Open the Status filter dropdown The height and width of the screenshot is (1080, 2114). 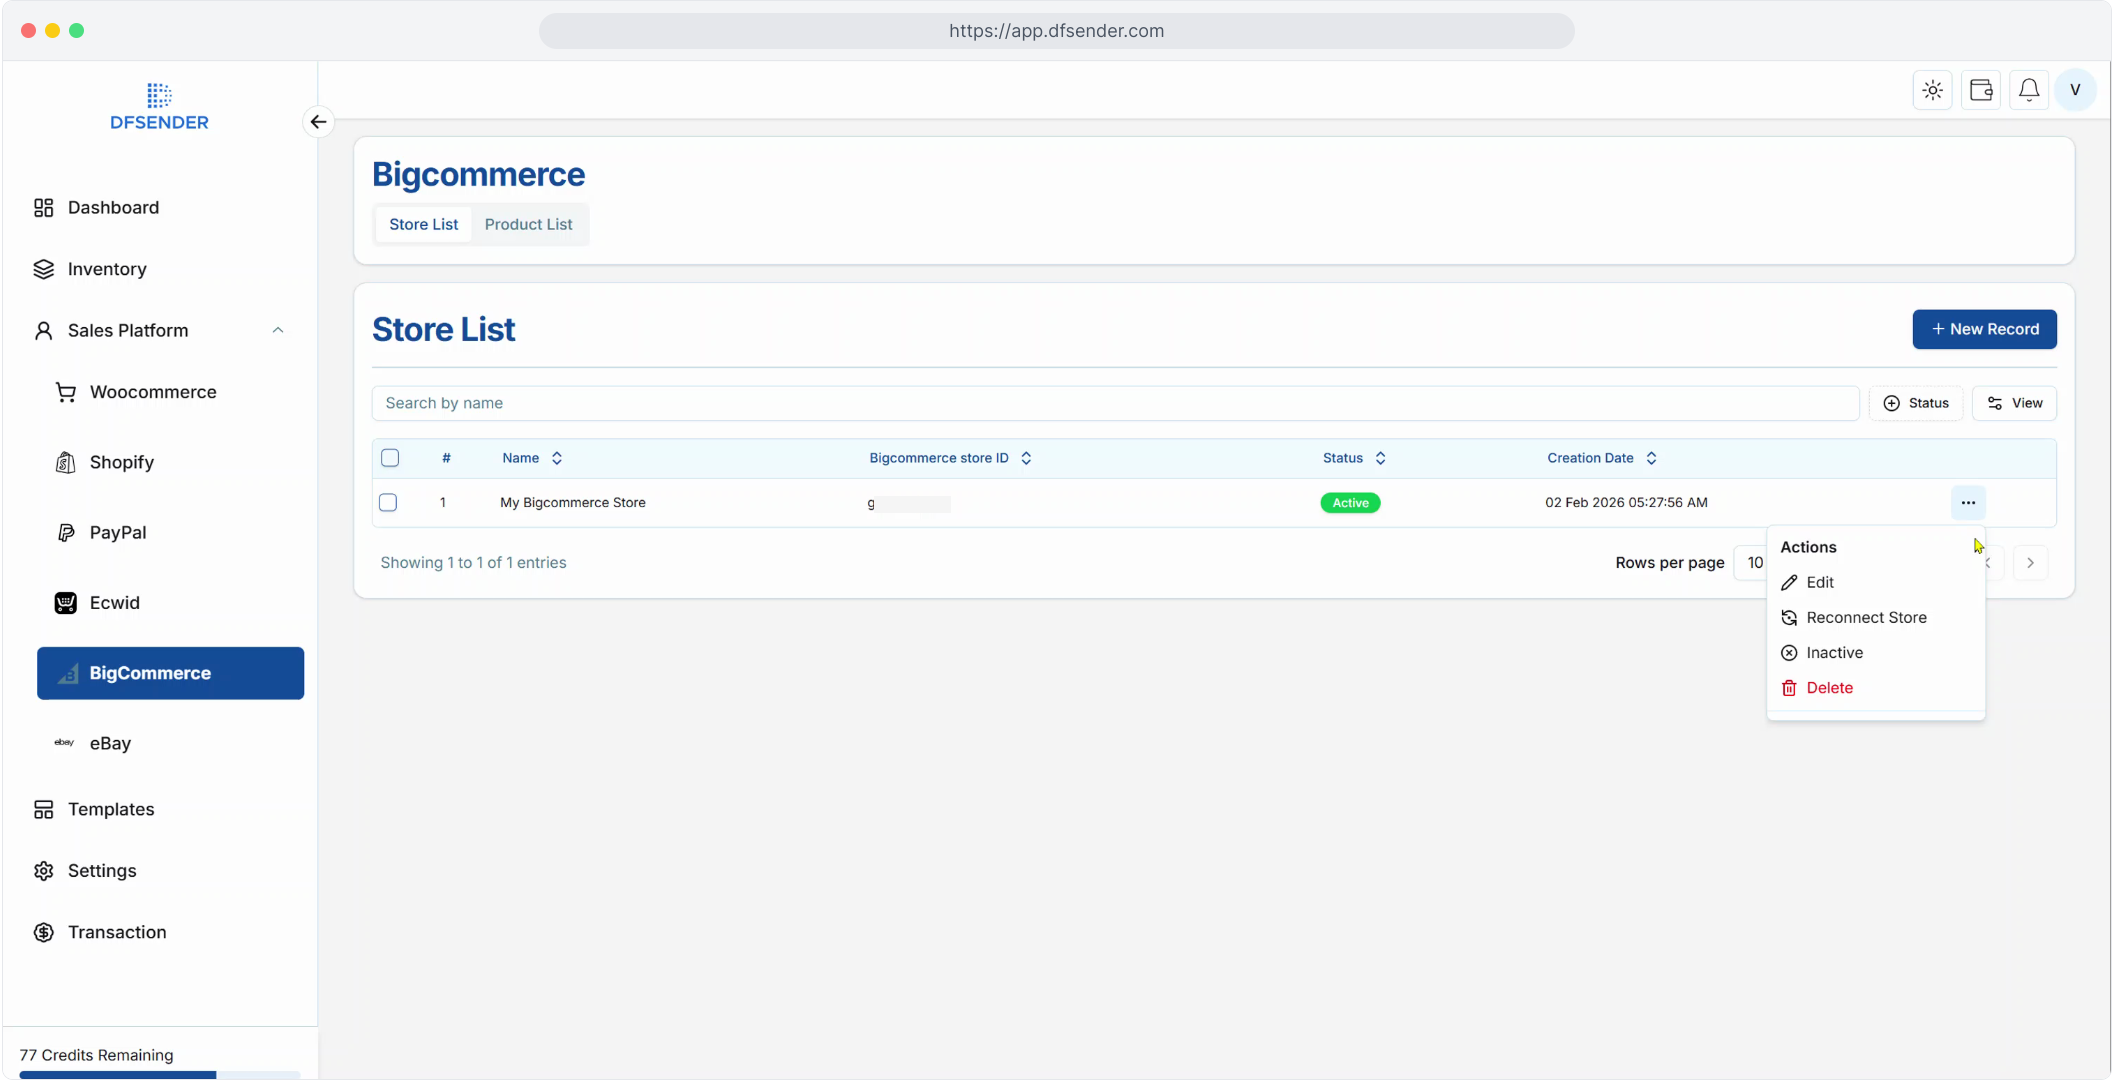coord(1915,403)
